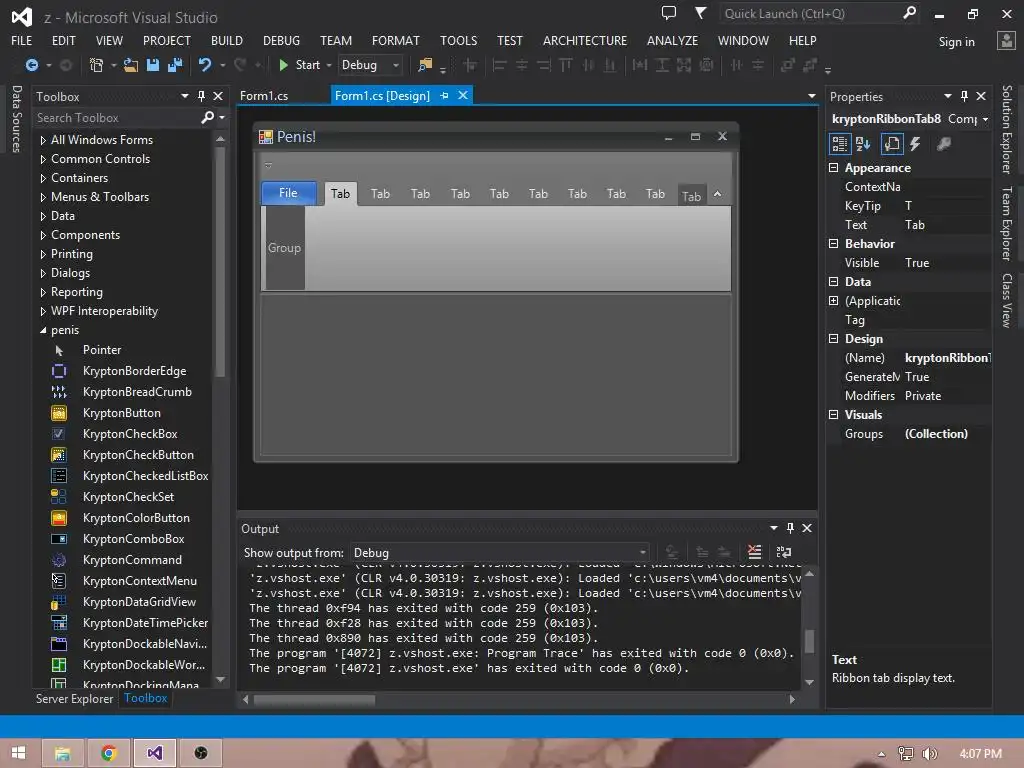The height and width of the screenshot is (768, 1024).
Task: Switch to the Form1.cs tab
Action: (264, 95)
